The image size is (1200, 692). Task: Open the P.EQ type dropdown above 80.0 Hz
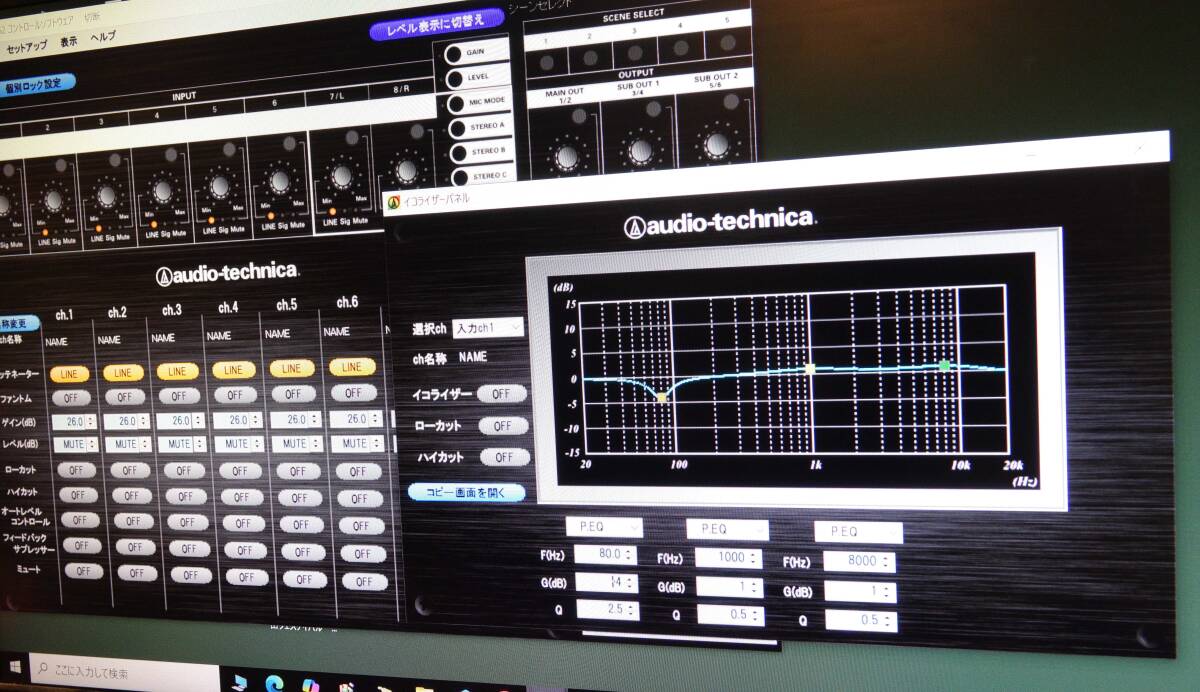(604, 526)
